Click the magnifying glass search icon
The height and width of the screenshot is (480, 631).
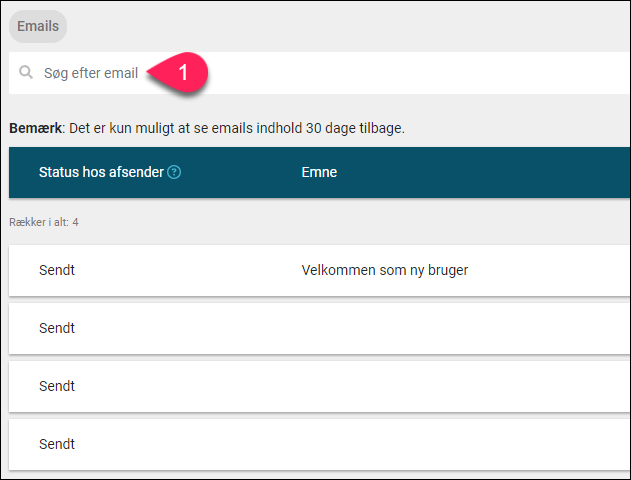tap(26, 72)
